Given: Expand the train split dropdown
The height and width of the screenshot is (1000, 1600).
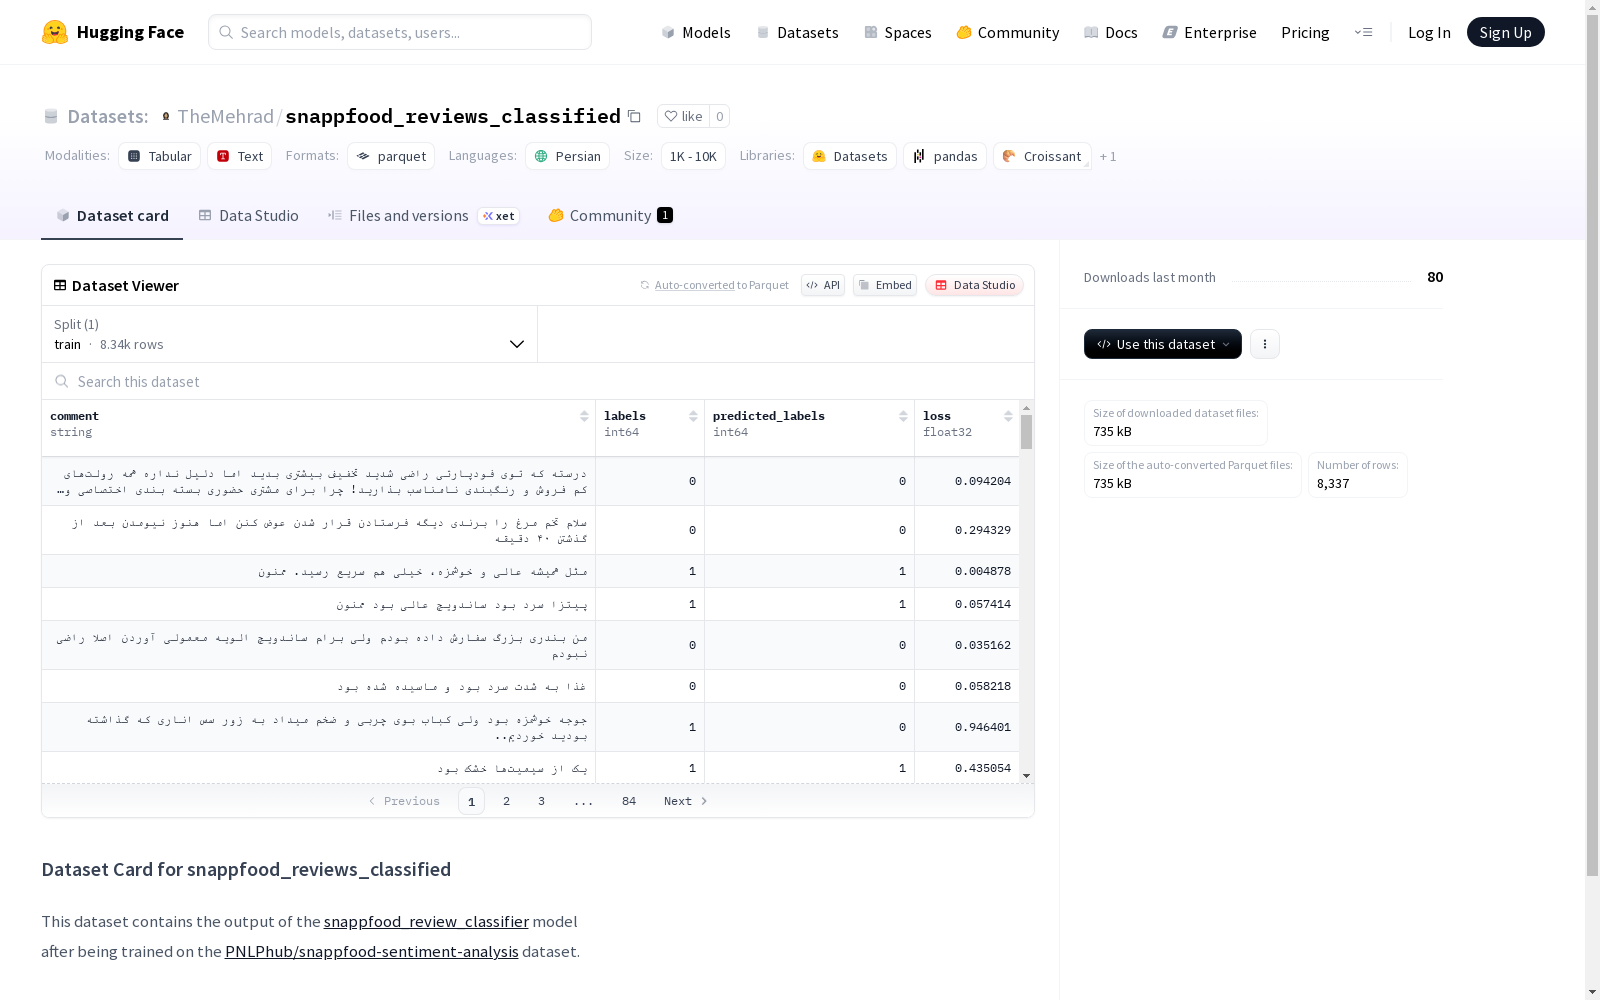Looking at the screenshot, I should coord(290,334).
